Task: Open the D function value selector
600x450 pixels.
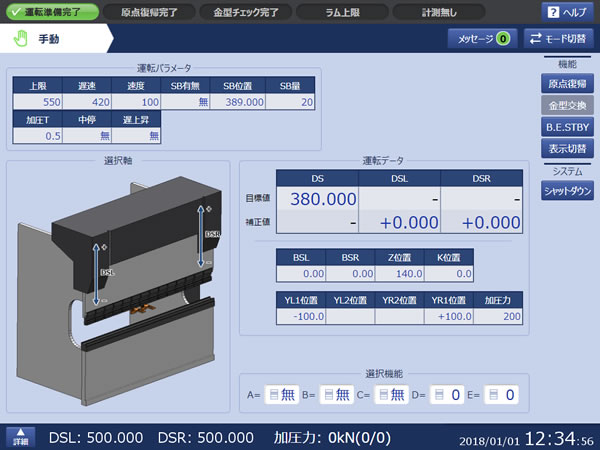Action: (x=446, y=395)
